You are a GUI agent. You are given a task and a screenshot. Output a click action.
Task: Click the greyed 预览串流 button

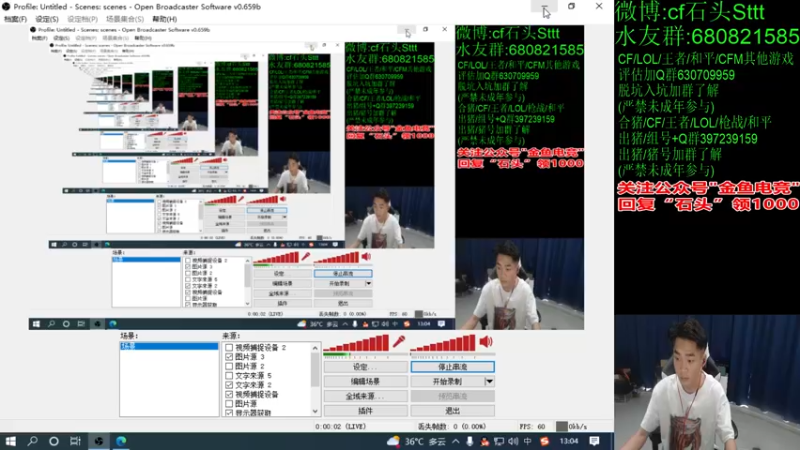coord(453,396)
